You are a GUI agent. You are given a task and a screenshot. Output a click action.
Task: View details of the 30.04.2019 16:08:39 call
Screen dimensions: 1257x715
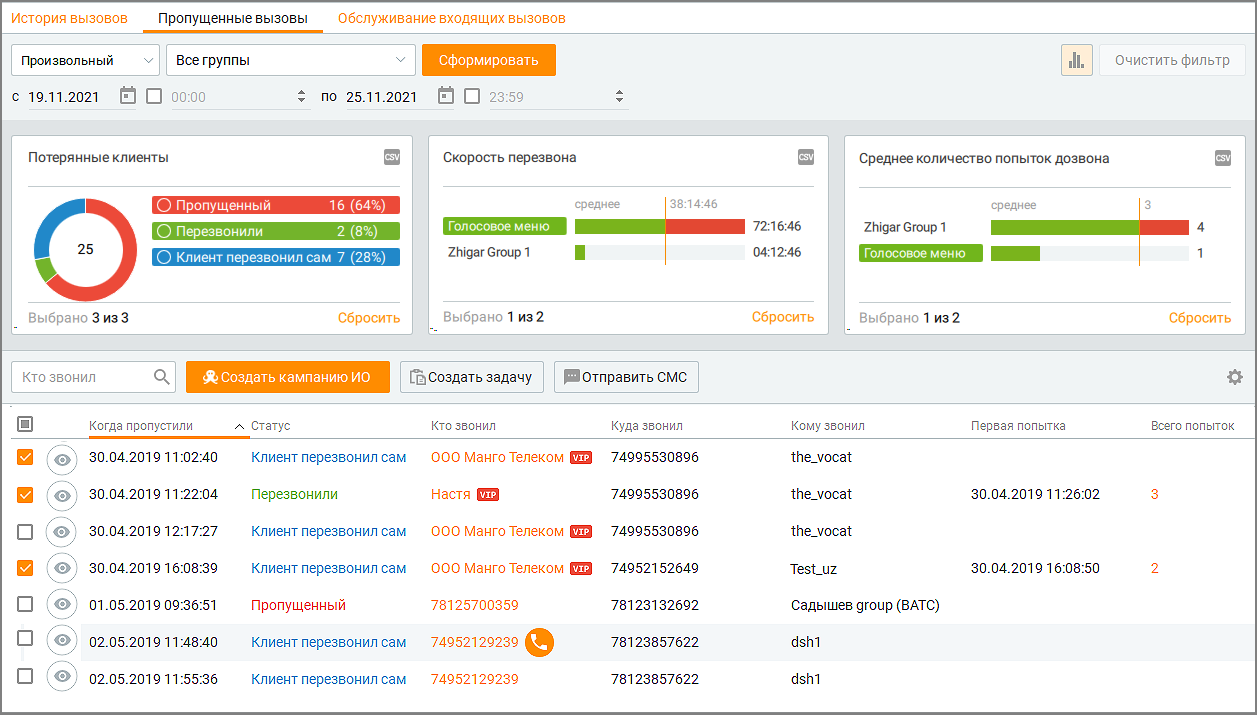(x=62, y=569)
